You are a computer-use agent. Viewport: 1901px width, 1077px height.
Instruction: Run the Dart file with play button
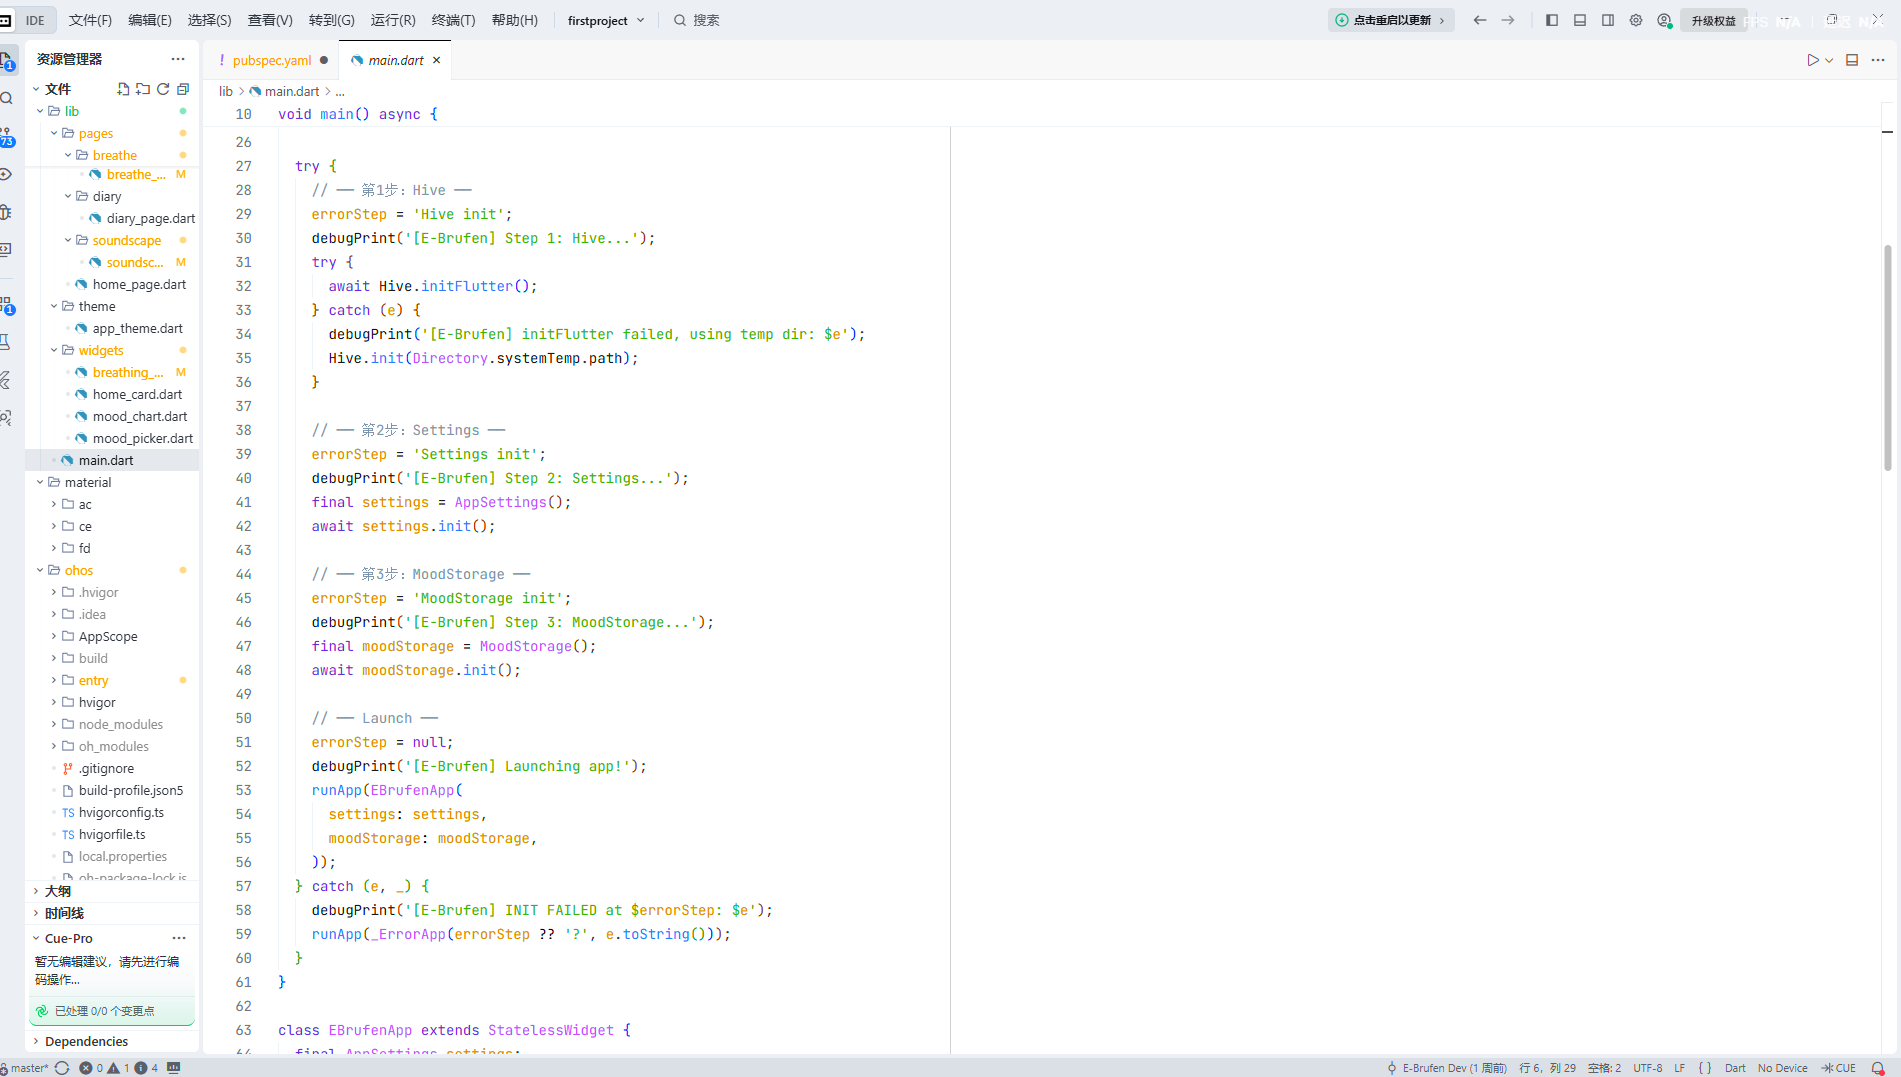1813,60
